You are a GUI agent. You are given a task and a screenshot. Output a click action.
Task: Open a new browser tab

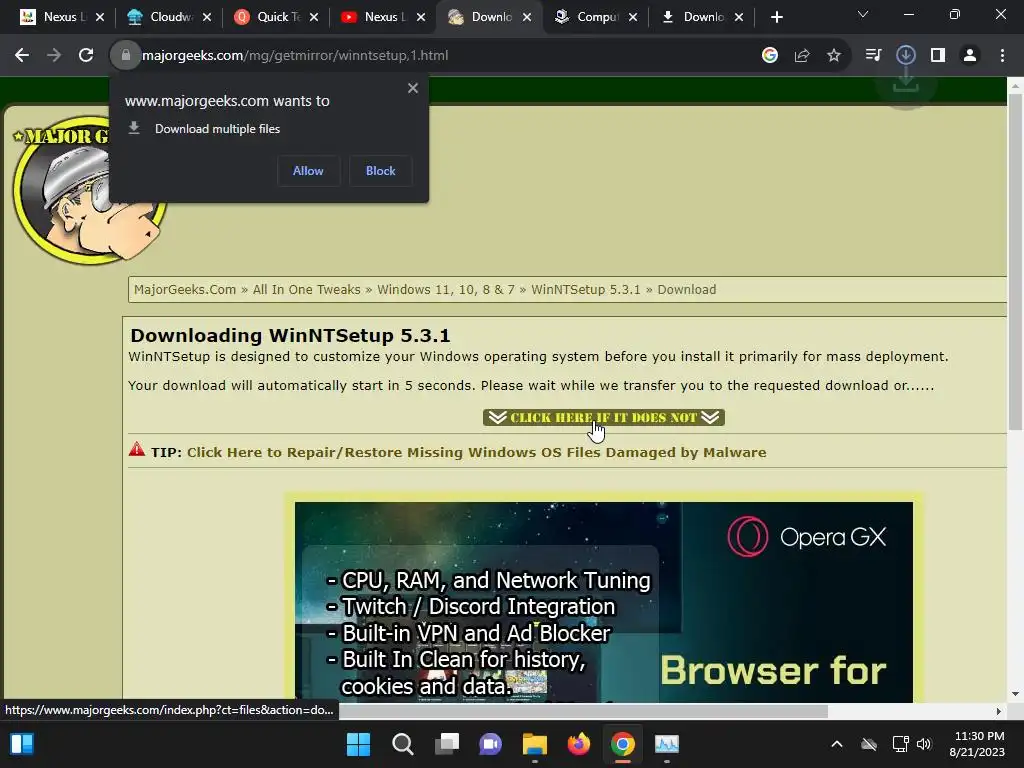click(x=776, y=18)
